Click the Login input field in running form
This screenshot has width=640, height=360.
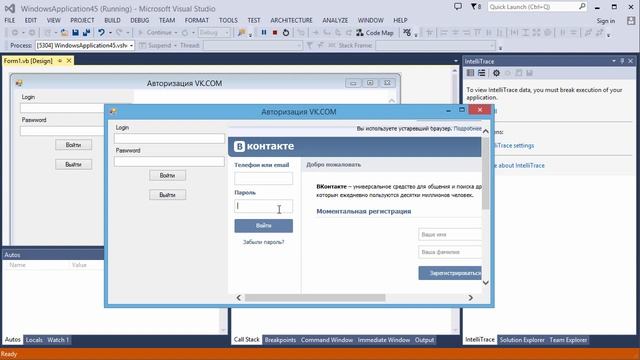pyautogui.click(x=169, y=138)
